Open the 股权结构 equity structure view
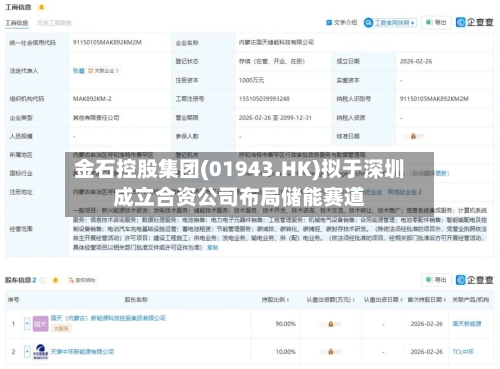 pyautogui.click(x=82, y=280)
